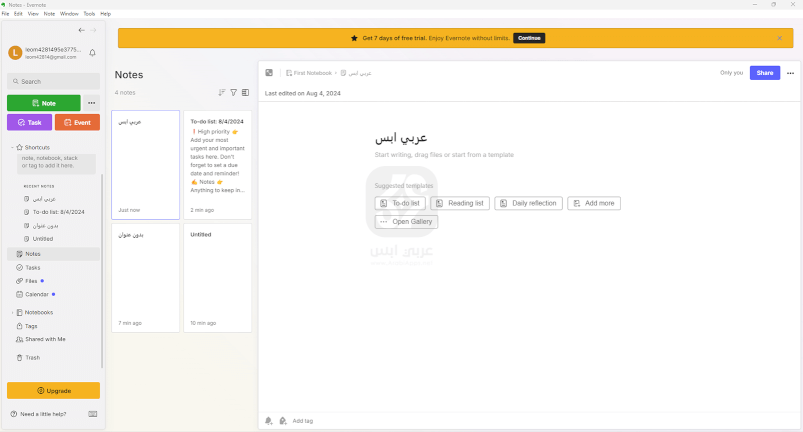Viewport: 803px width, 432px height.
Task: Change notes list view layout icon
Action: coord(245,93)
